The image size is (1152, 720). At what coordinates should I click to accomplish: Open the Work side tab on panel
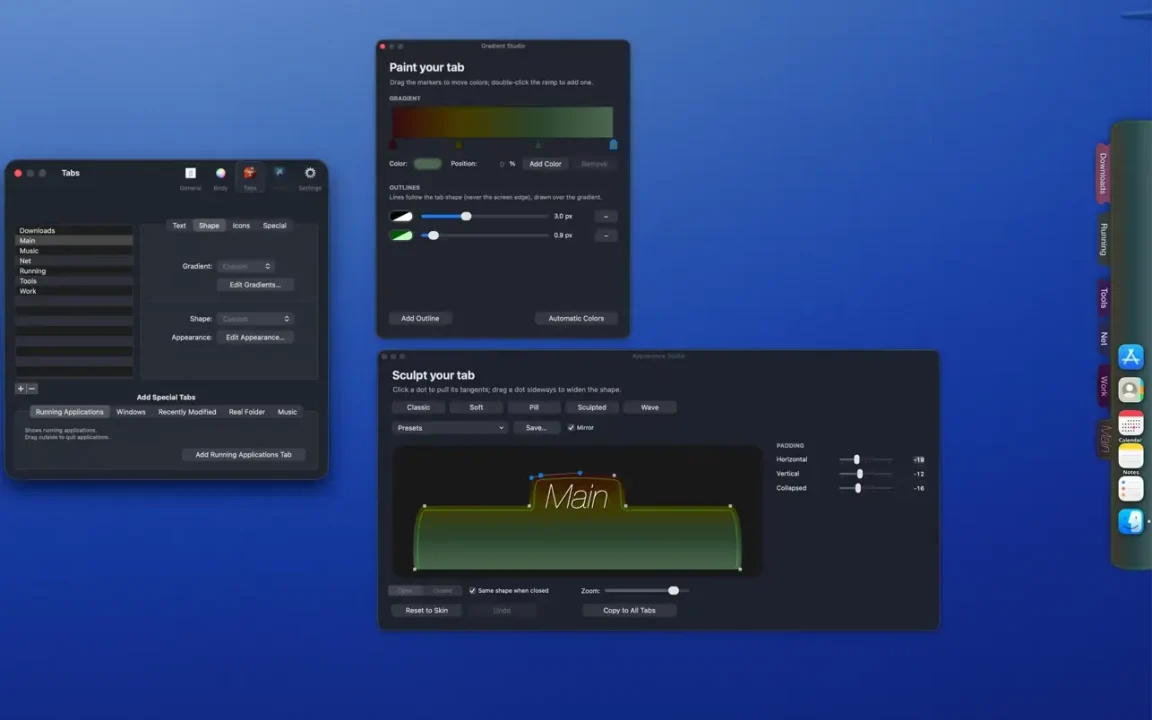[x=1103, y=386]
